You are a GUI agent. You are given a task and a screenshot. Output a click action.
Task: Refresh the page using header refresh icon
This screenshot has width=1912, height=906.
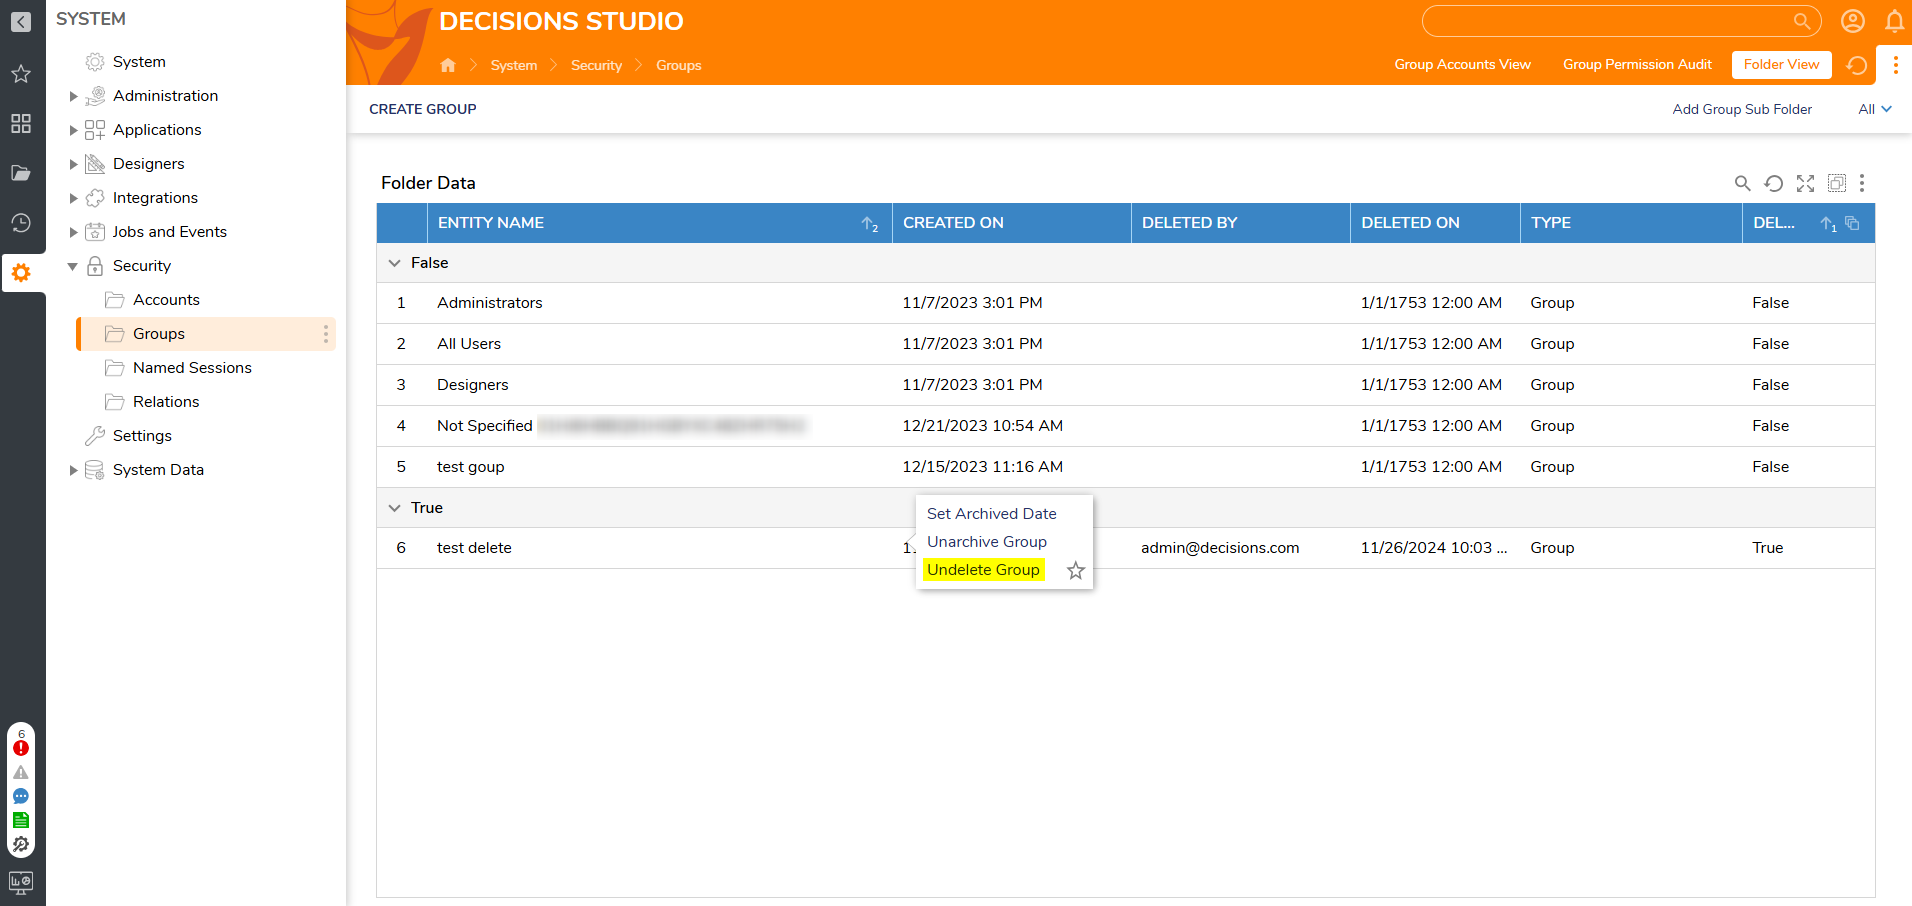pyautogui.click(x=1857, y=65)
